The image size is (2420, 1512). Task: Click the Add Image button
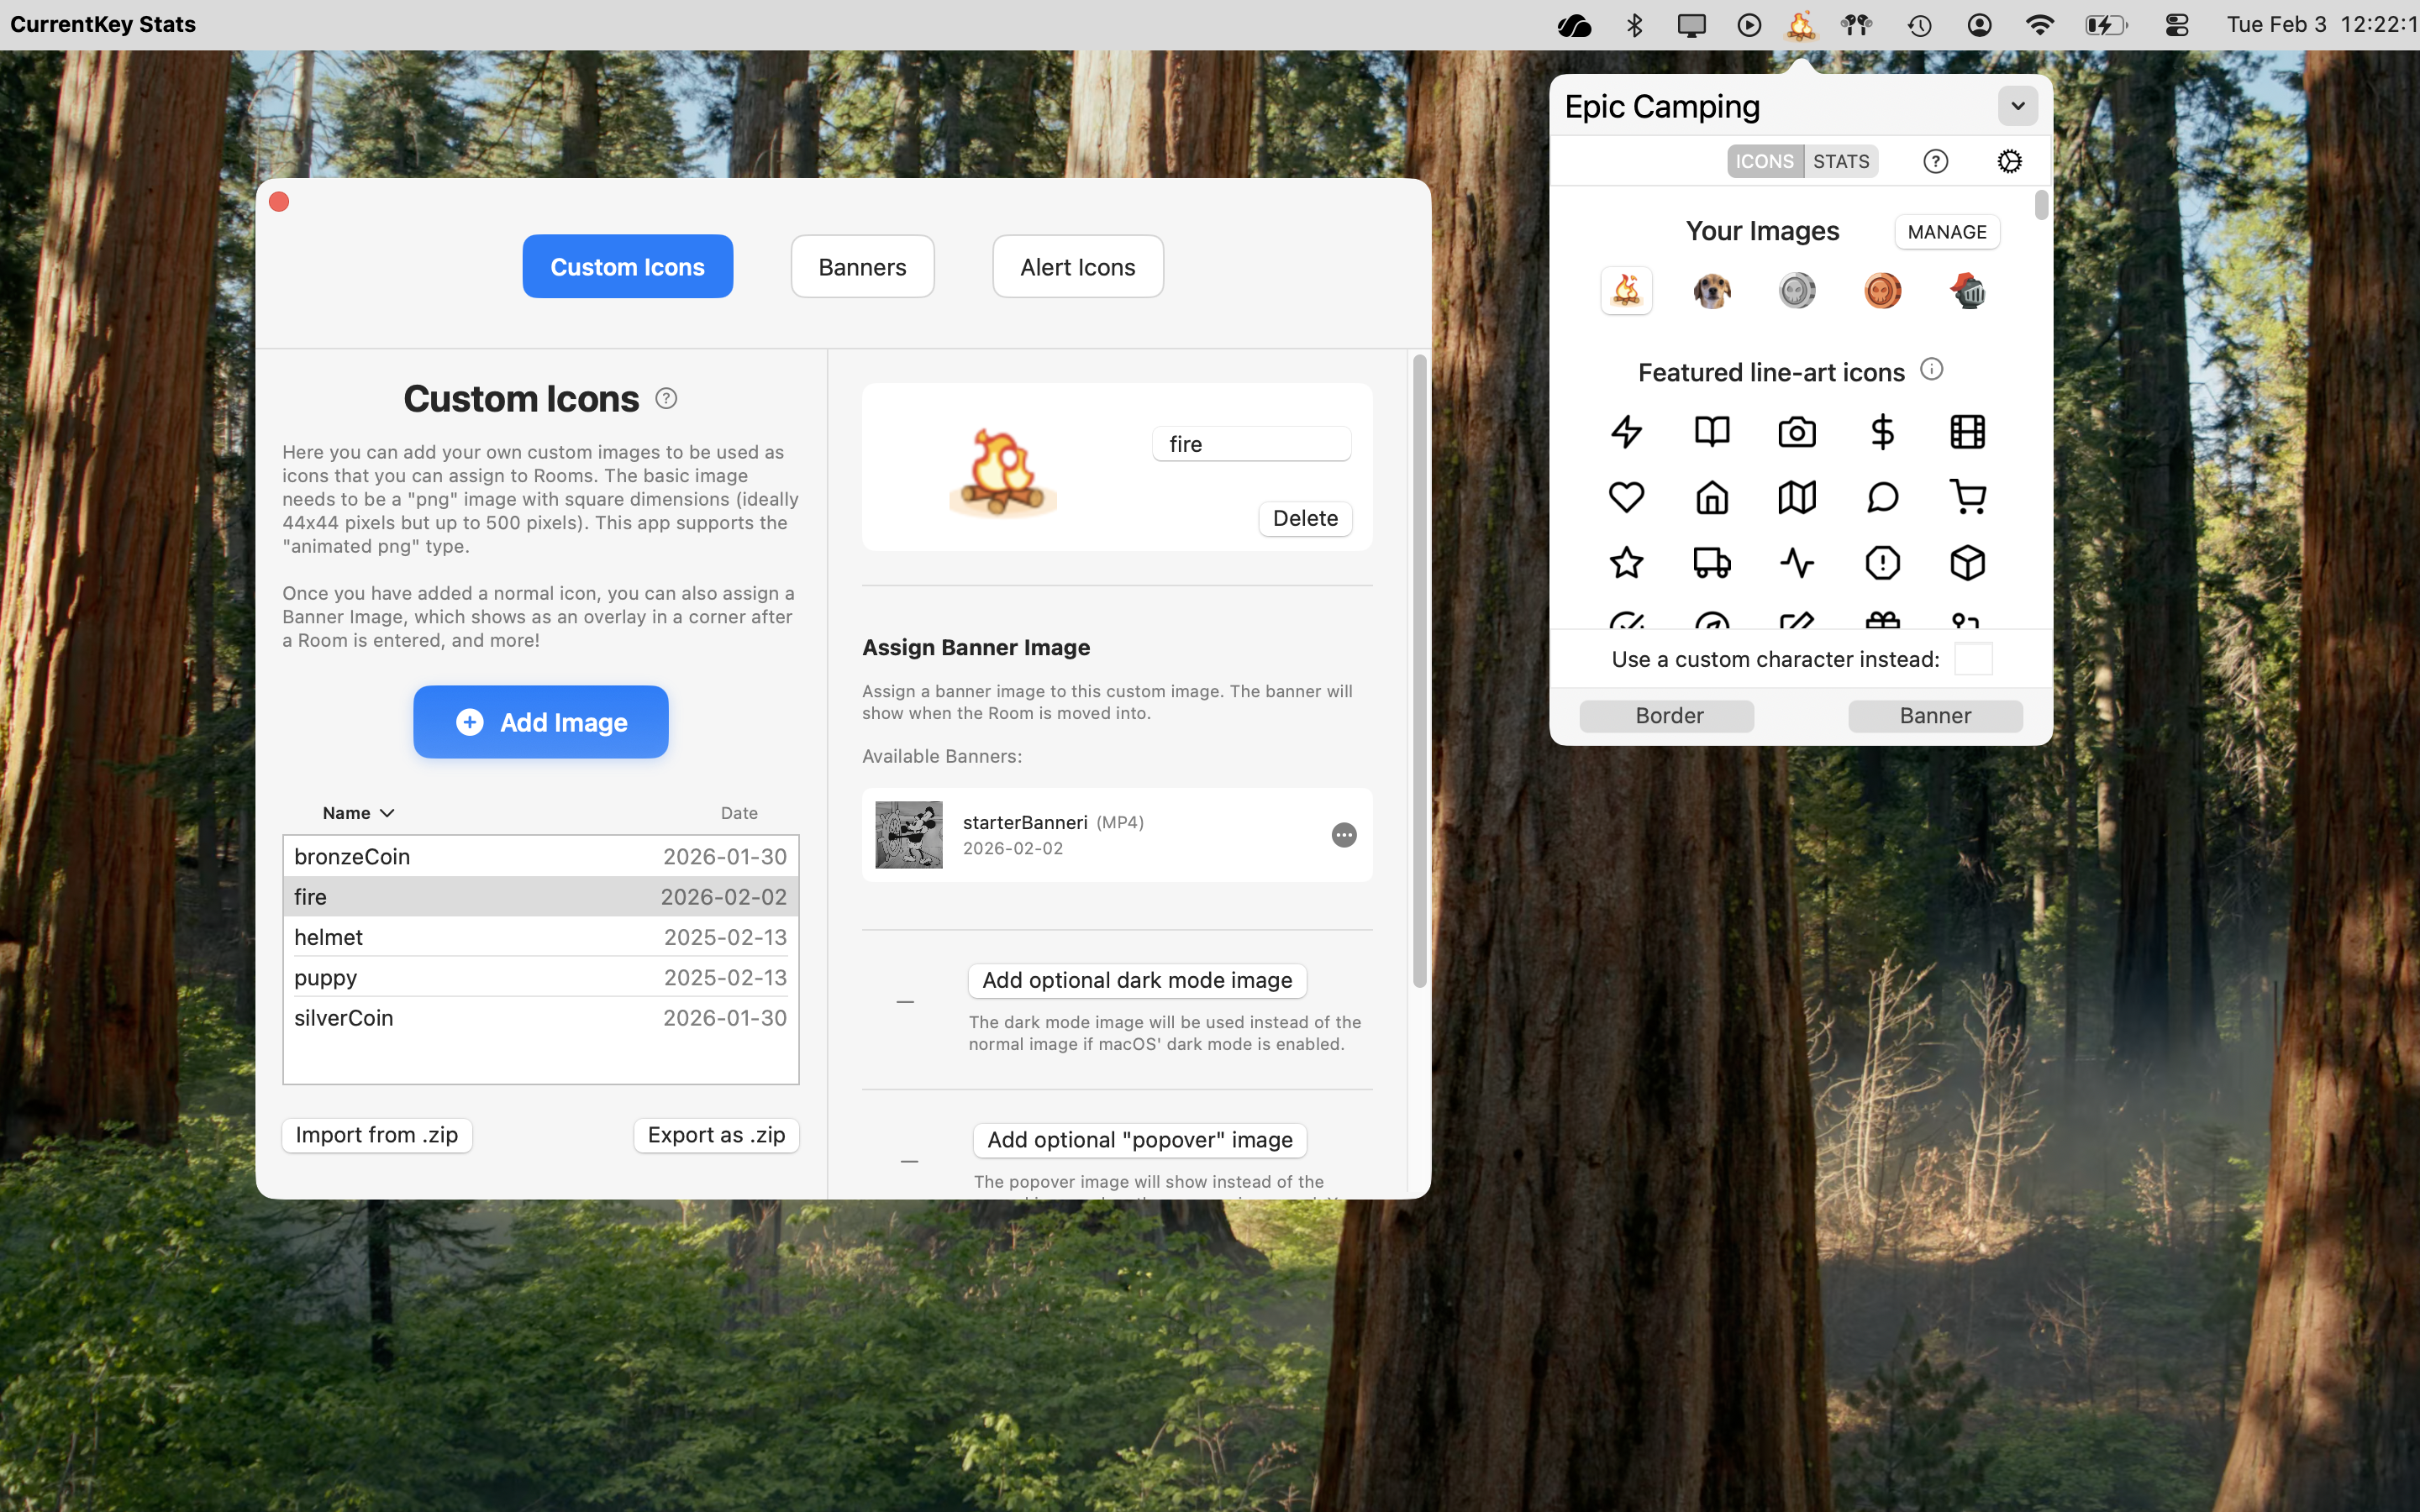click(x=540, y=721)
